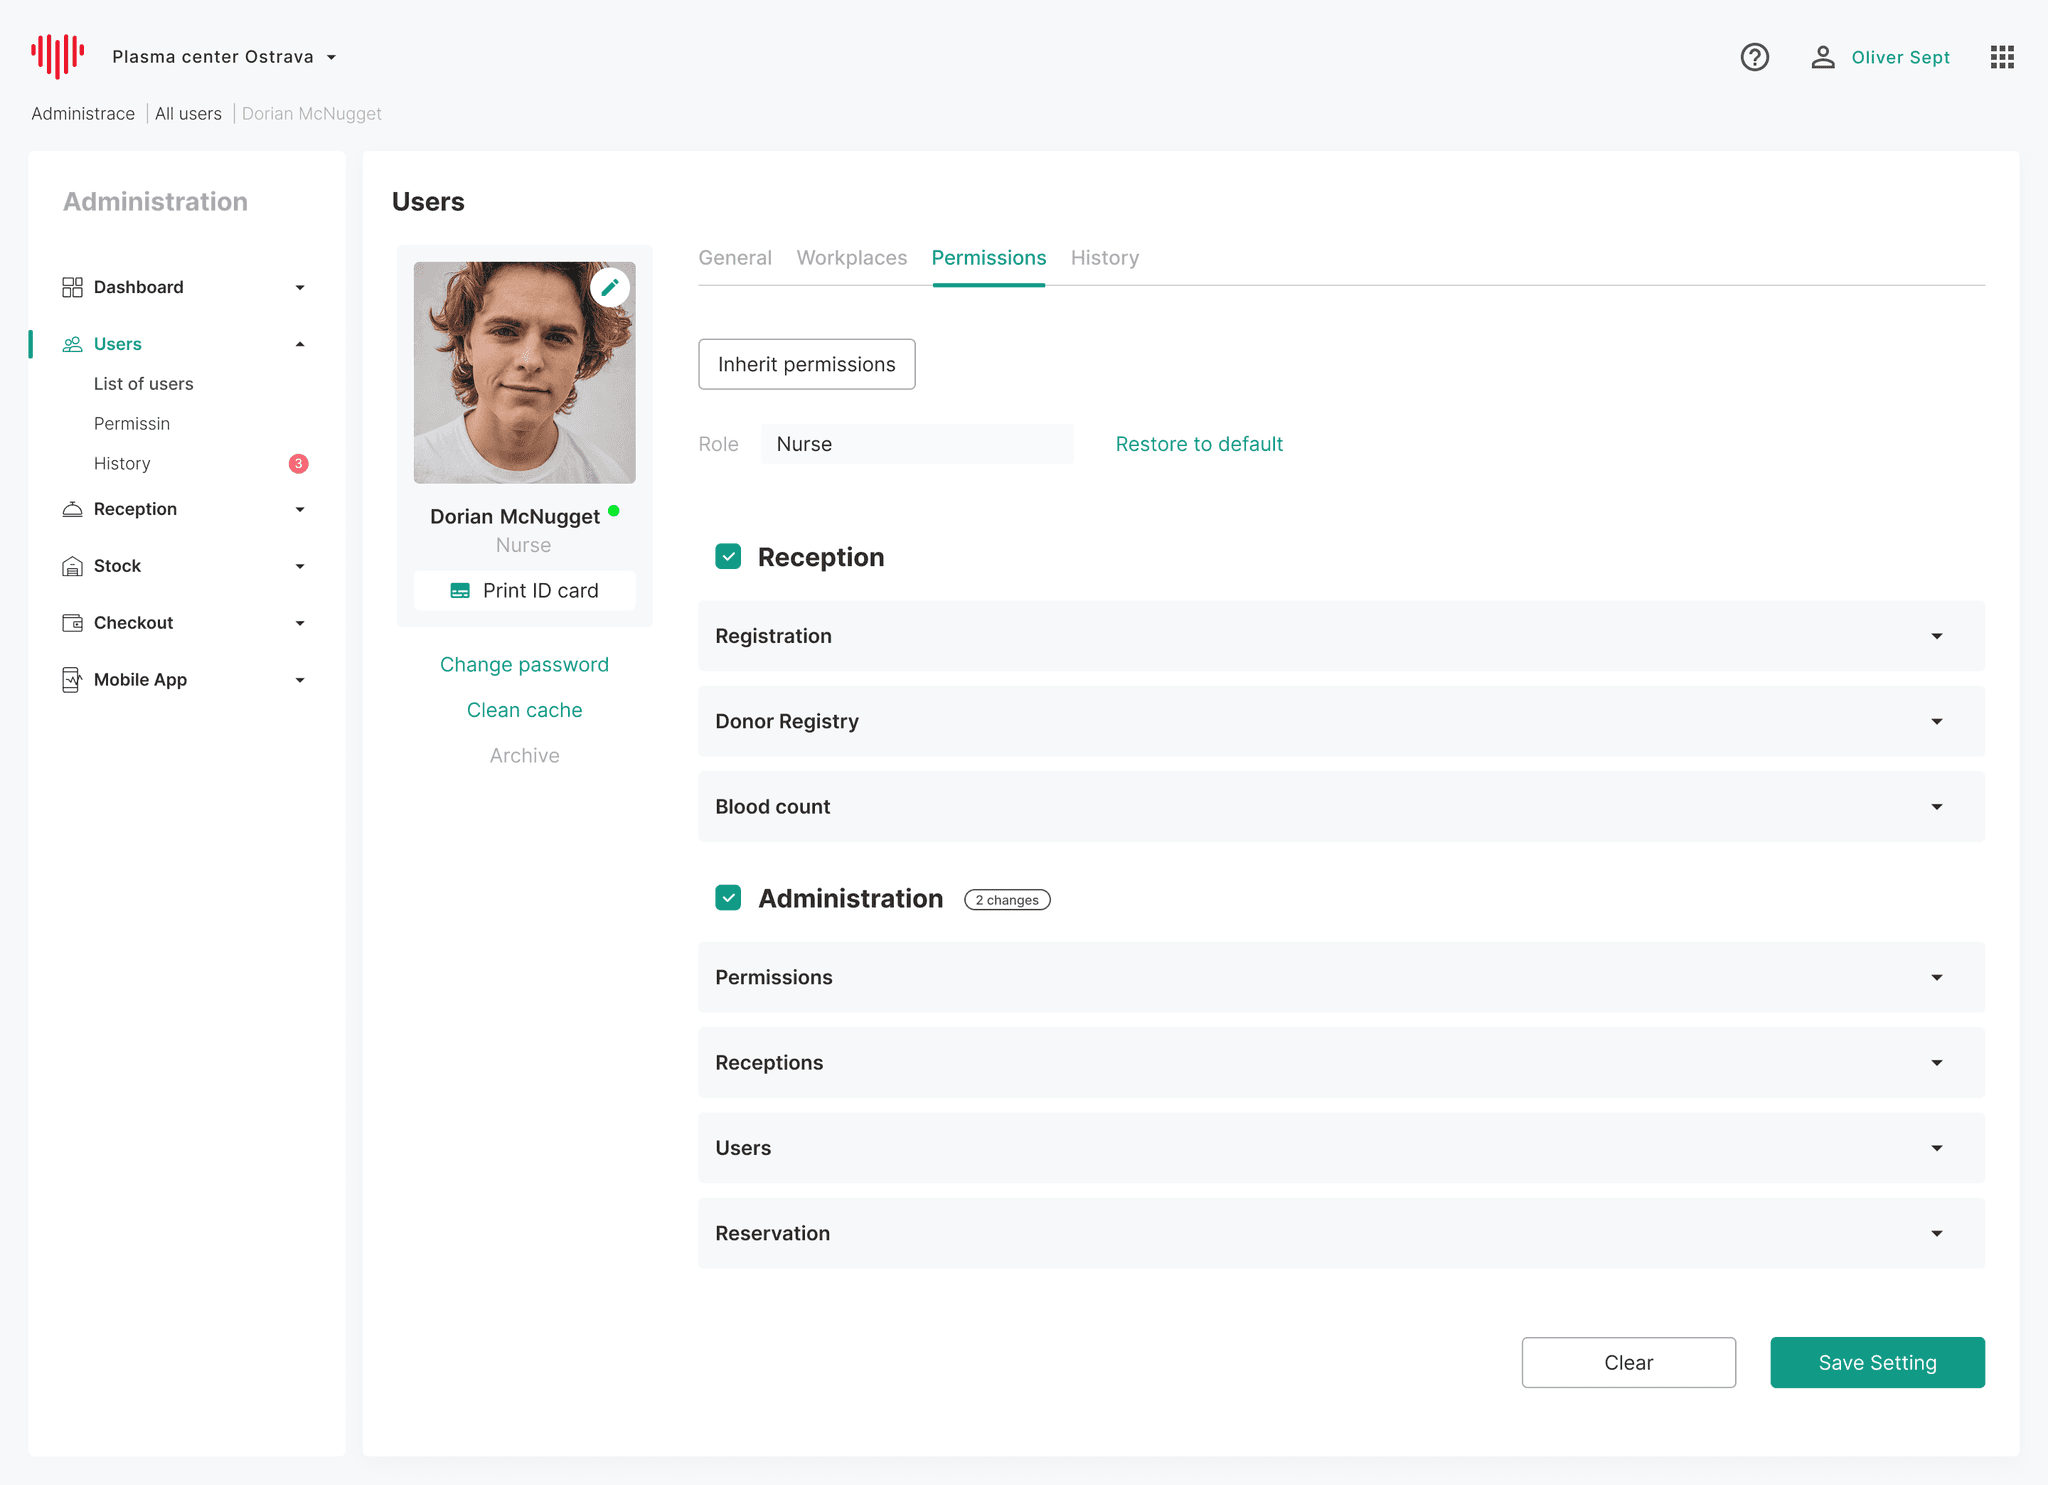Expand the Reservation permissions row

click(1936, 1234)
